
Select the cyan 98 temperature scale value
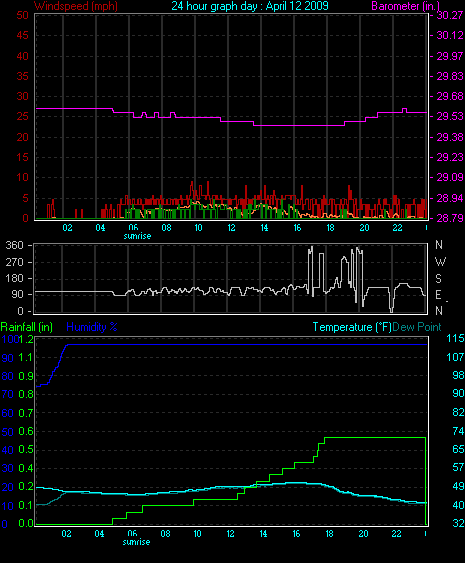459,375
